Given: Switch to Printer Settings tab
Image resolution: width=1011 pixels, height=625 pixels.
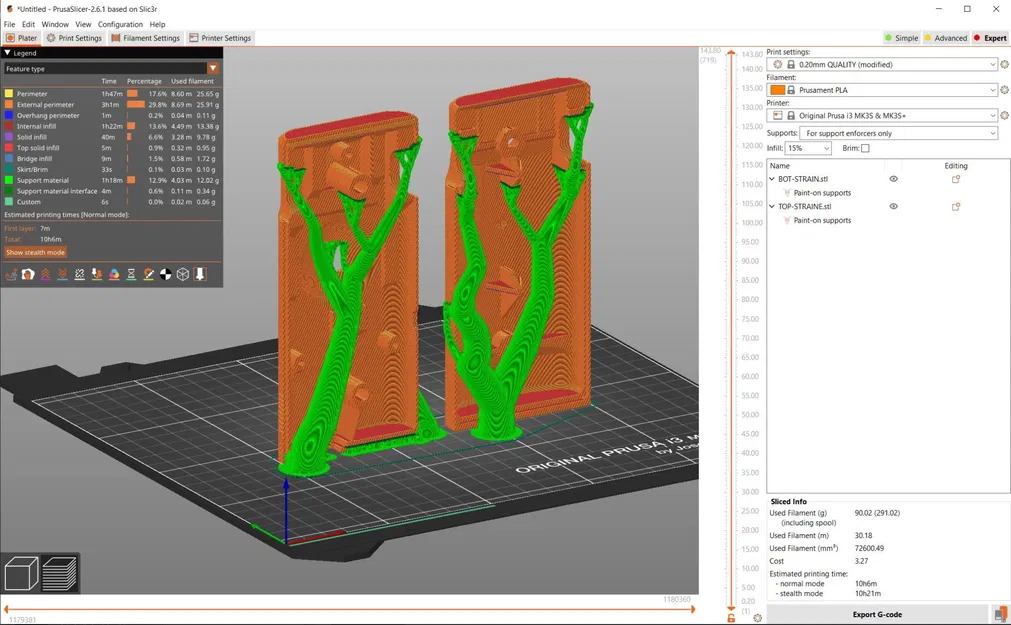Looking at the screenshot, I should coord(220,38).
